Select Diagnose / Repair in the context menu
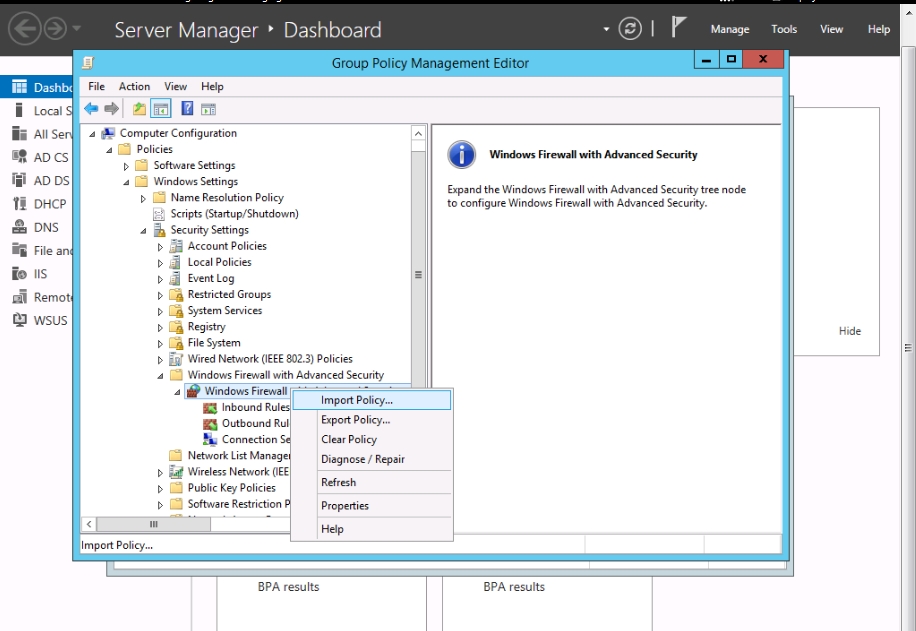916x631 pixels. pyautogui.click(x=372, y=459)
